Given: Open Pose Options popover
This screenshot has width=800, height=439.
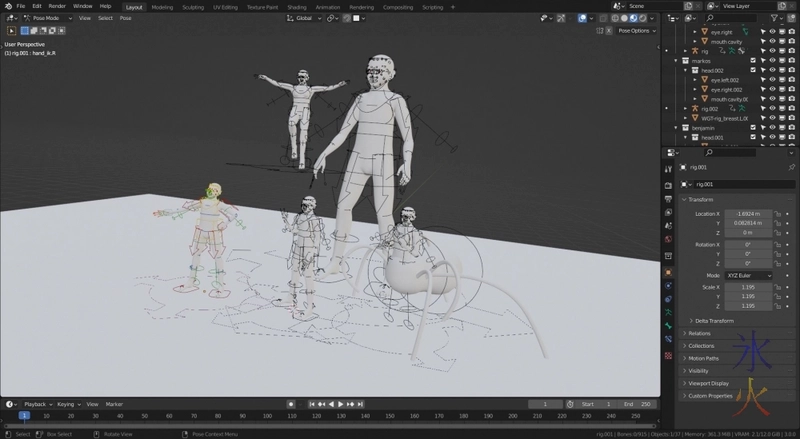Looking at the screenshot, I should 636,31.
